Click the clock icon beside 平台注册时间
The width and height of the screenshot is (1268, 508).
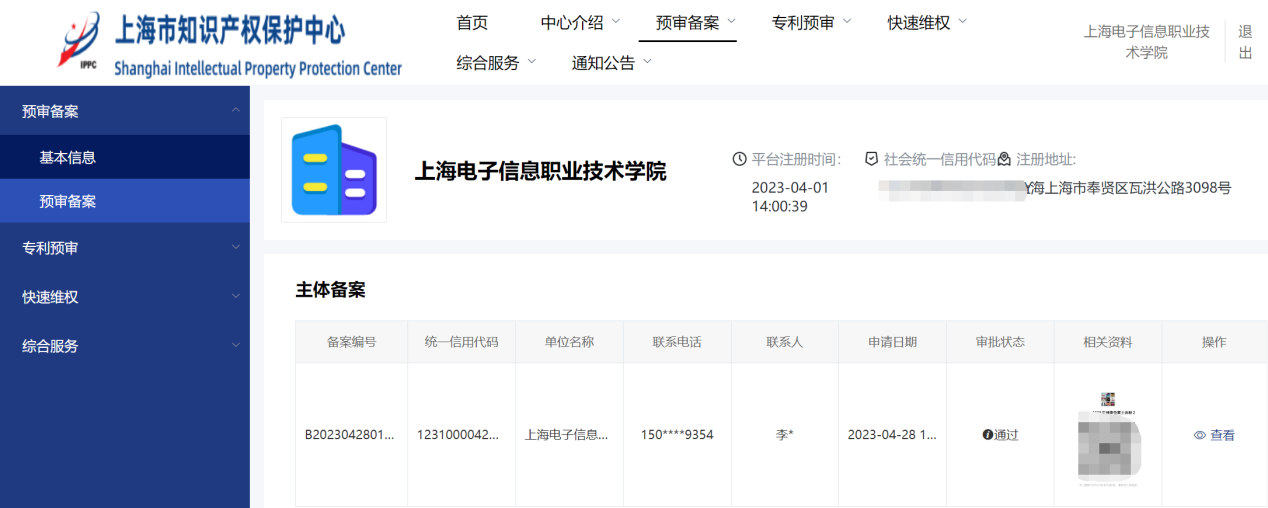pos(740,159)
